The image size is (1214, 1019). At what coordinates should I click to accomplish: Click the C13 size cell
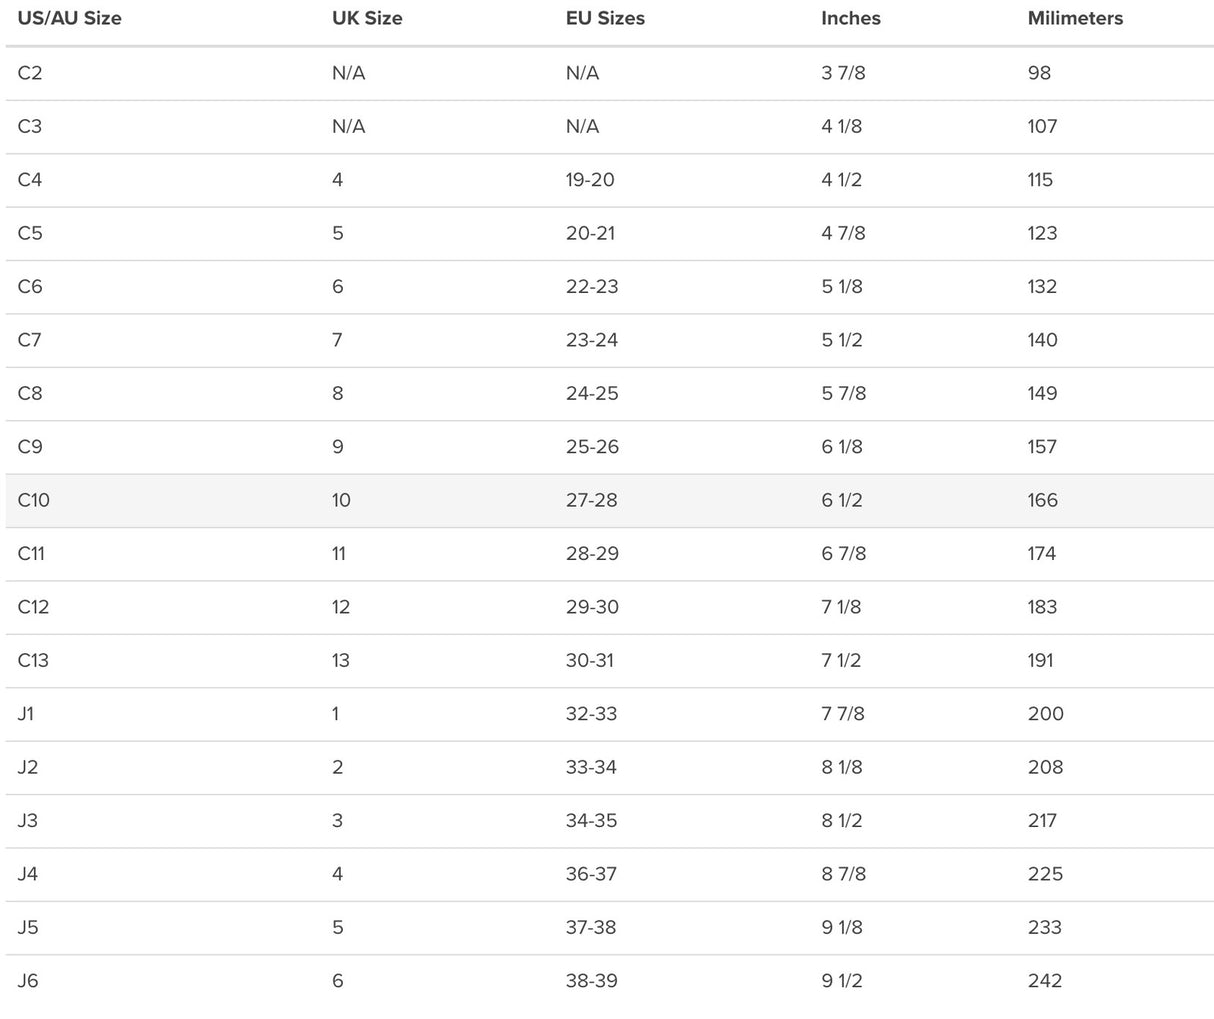[33, 660]
